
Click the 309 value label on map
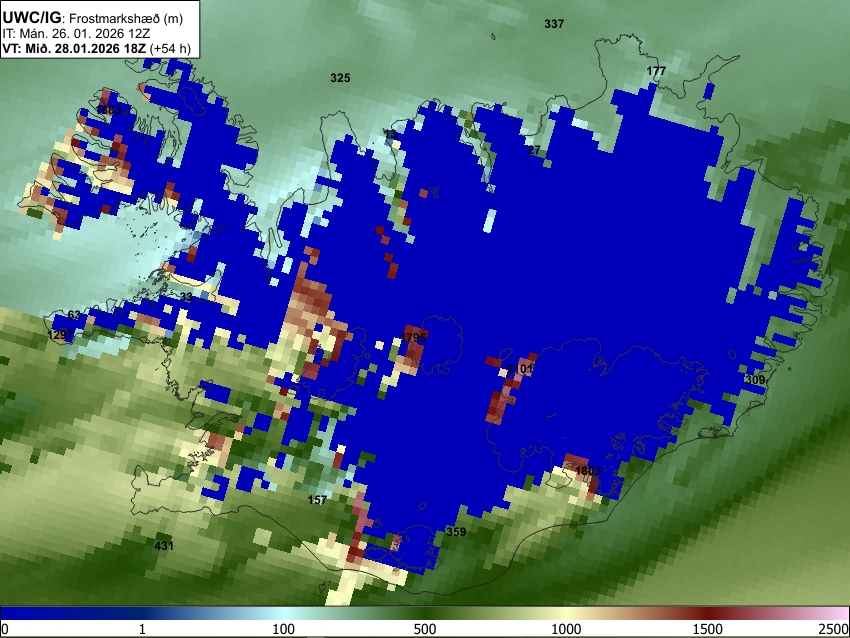(x=755, y=379)
